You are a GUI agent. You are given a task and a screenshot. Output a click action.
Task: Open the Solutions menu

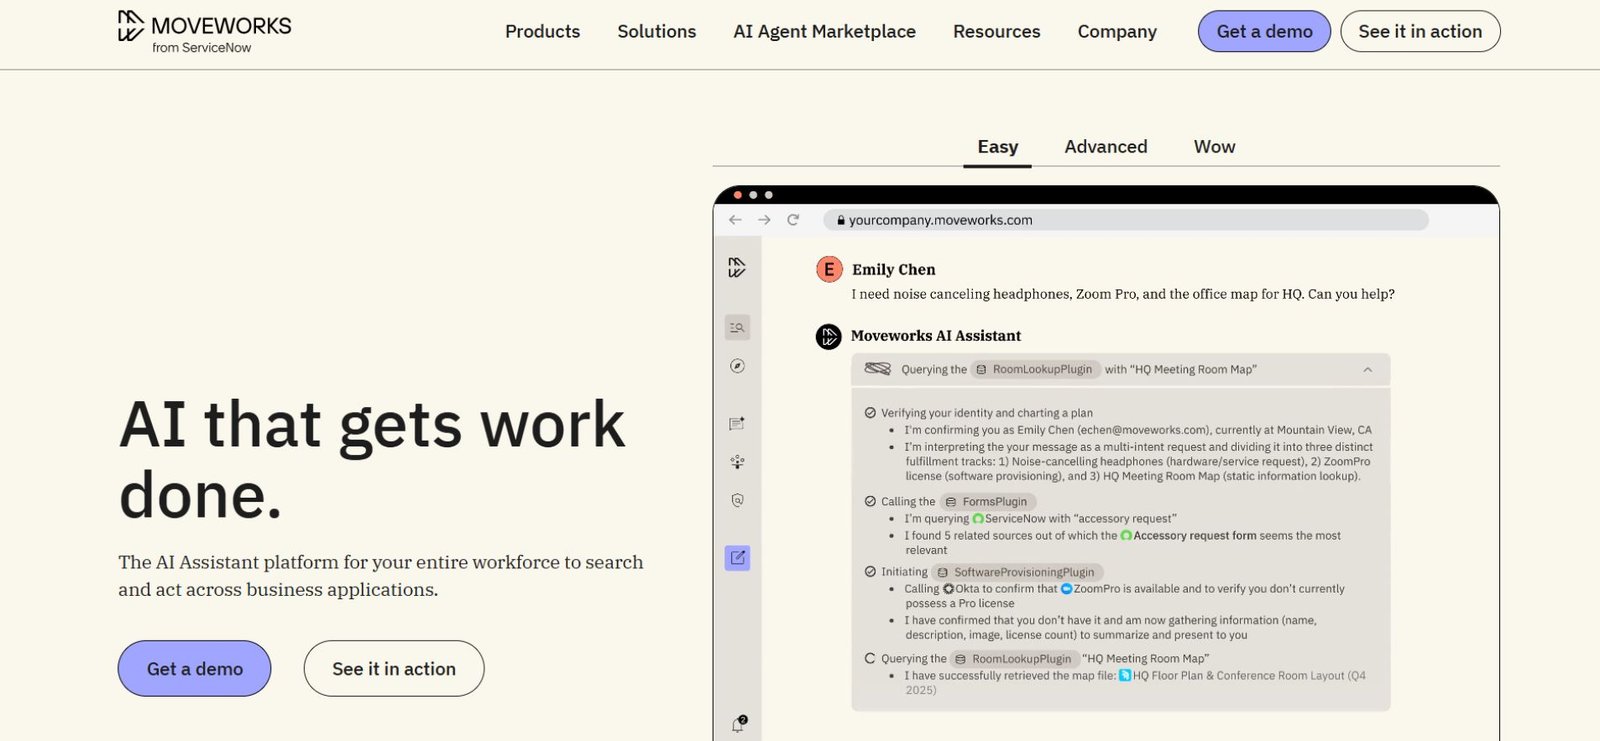(x=656, y=31)
